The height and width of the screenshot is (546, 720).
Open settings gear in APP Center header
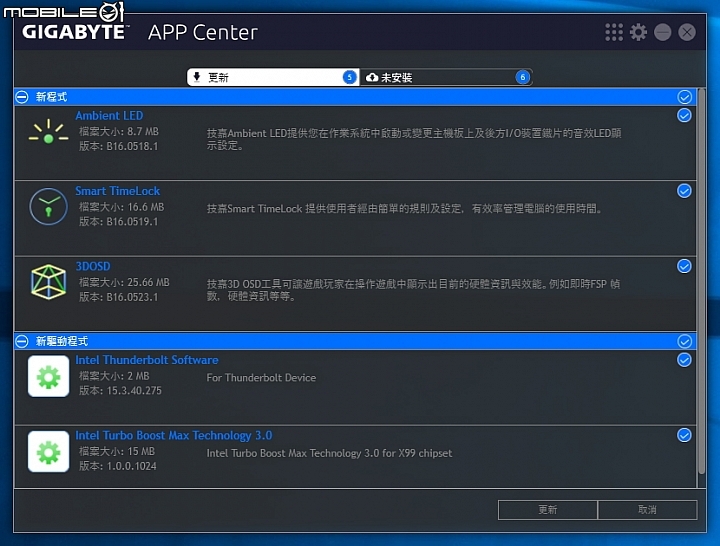(638, 32)
